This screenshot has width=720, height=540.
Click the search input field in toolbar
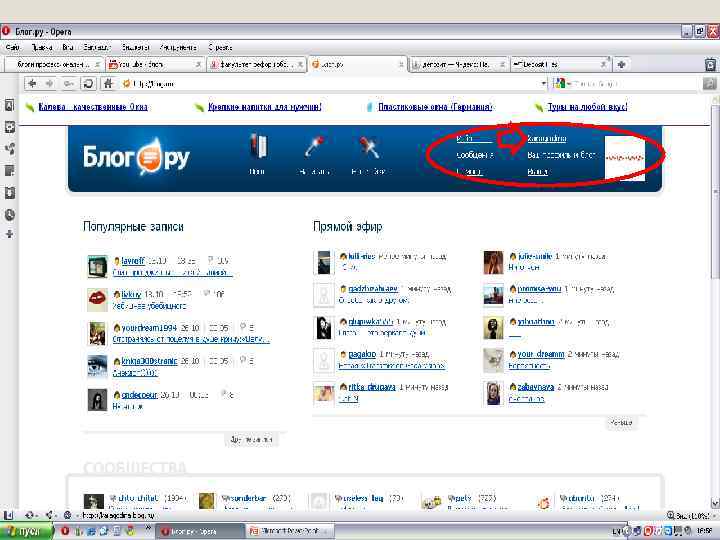[634, 84]
